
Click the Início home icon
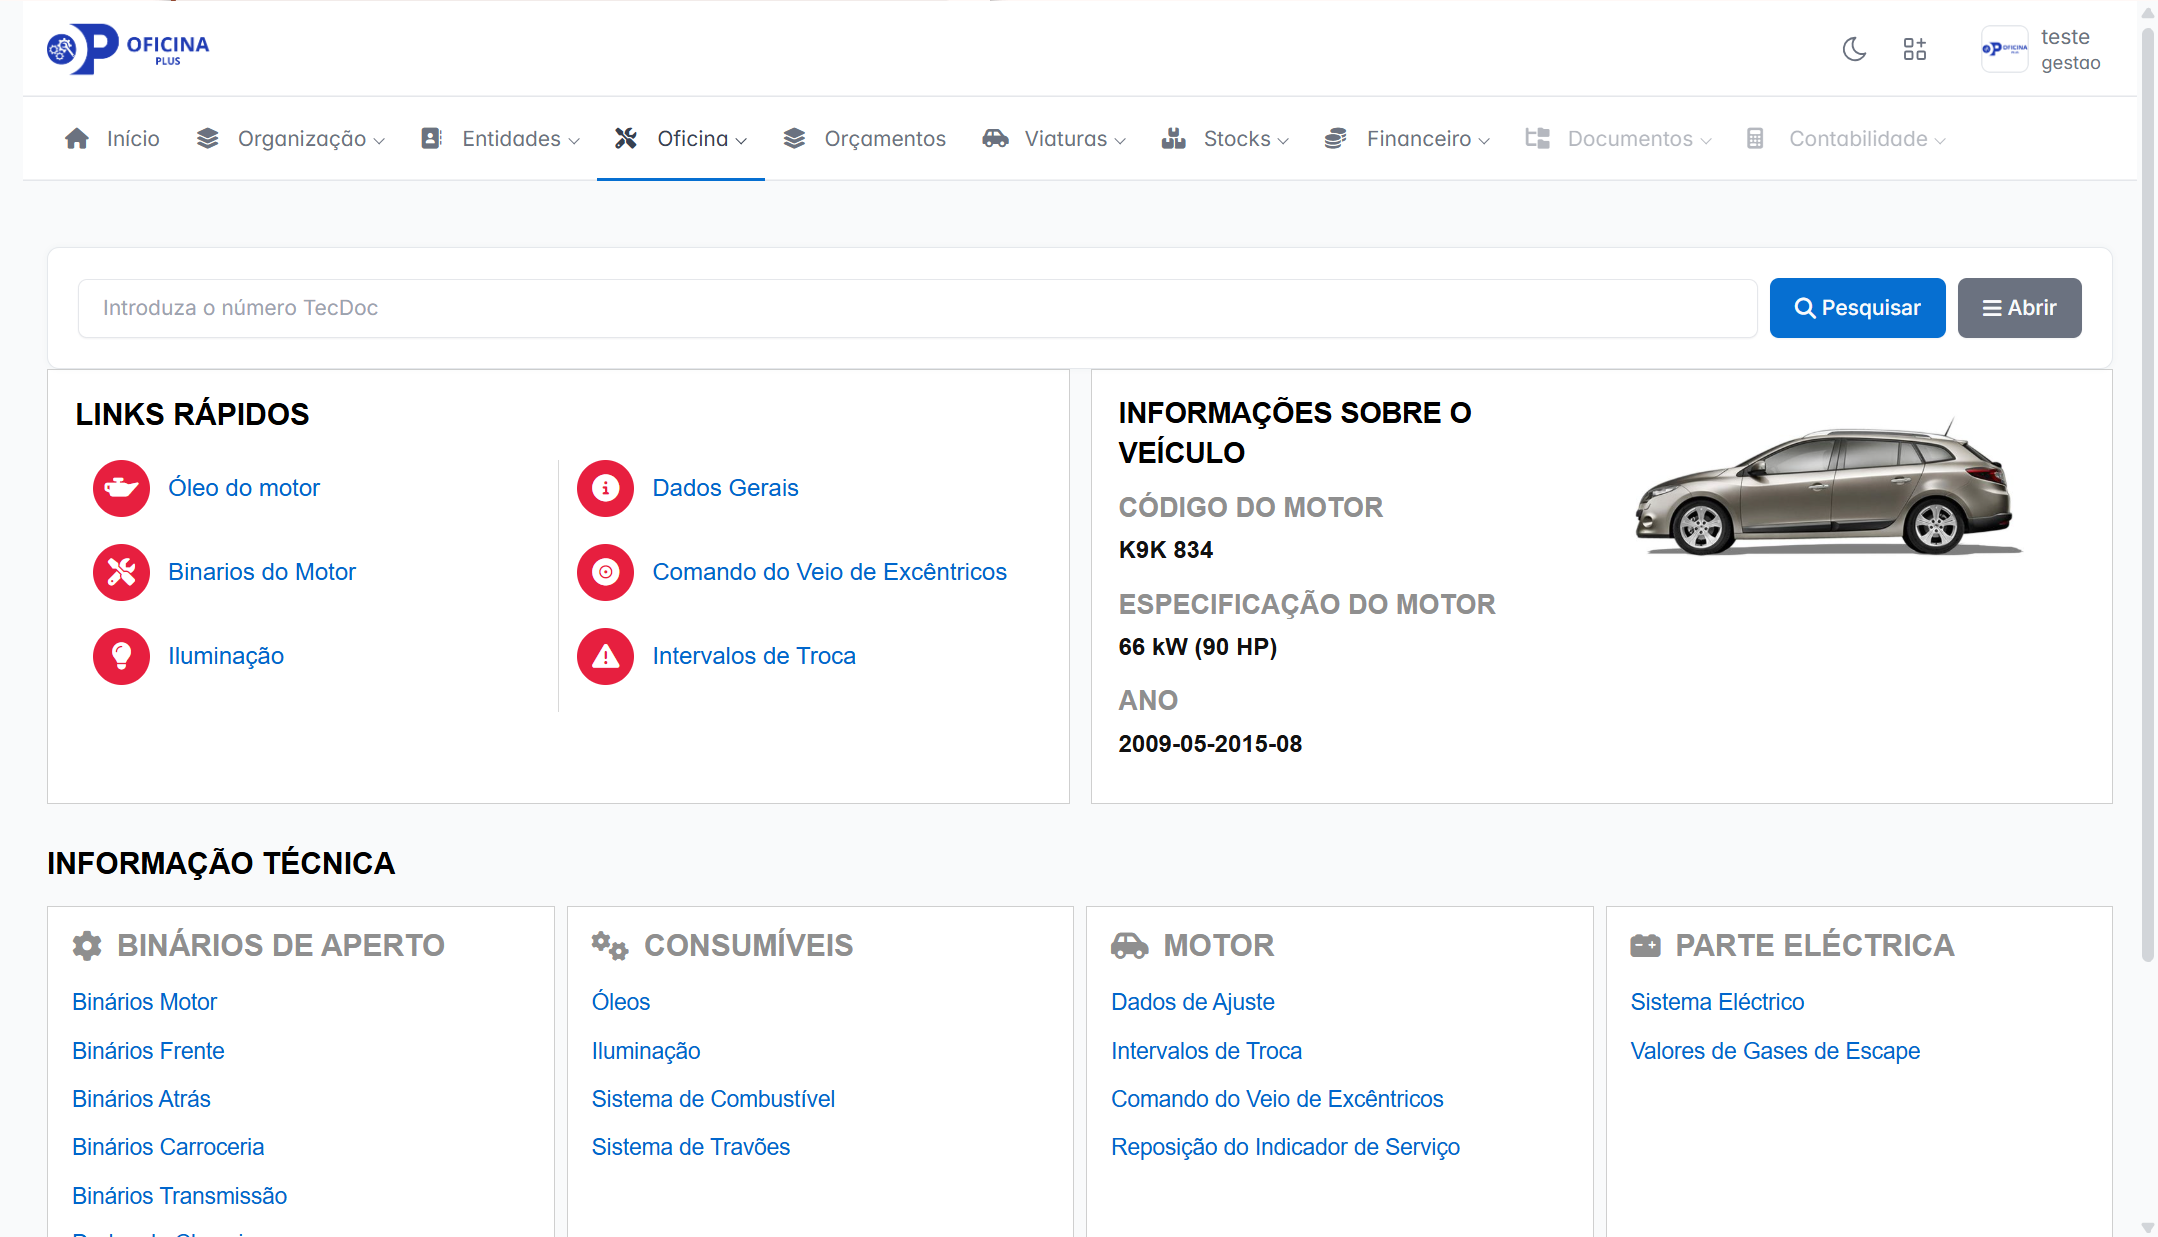tap(77, 139)
